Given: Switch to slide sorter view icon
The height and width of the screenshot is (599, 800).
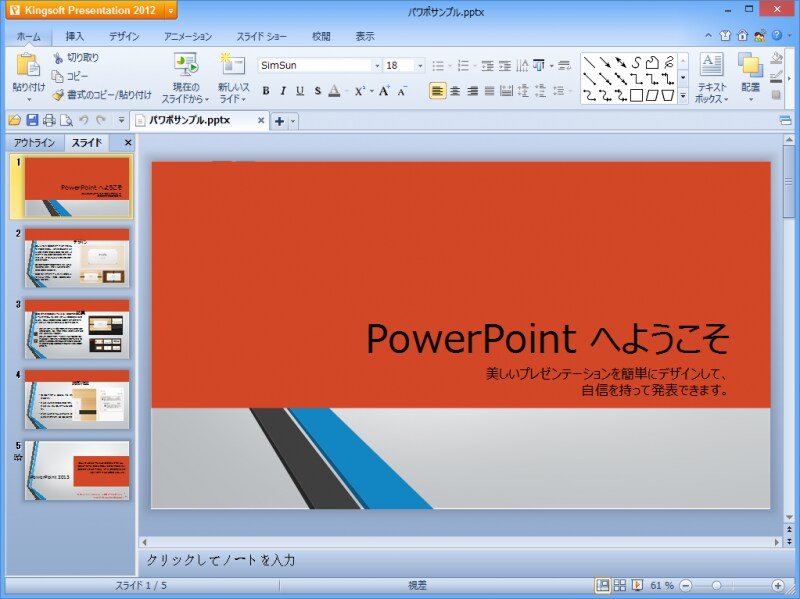Looking at the screenshot, I should [620, 585].
